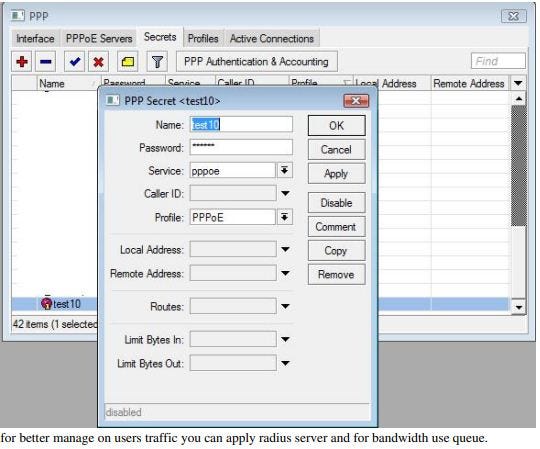Open the filter funnel icon
This screenshot has width=540, height=449.
(157, 62)
